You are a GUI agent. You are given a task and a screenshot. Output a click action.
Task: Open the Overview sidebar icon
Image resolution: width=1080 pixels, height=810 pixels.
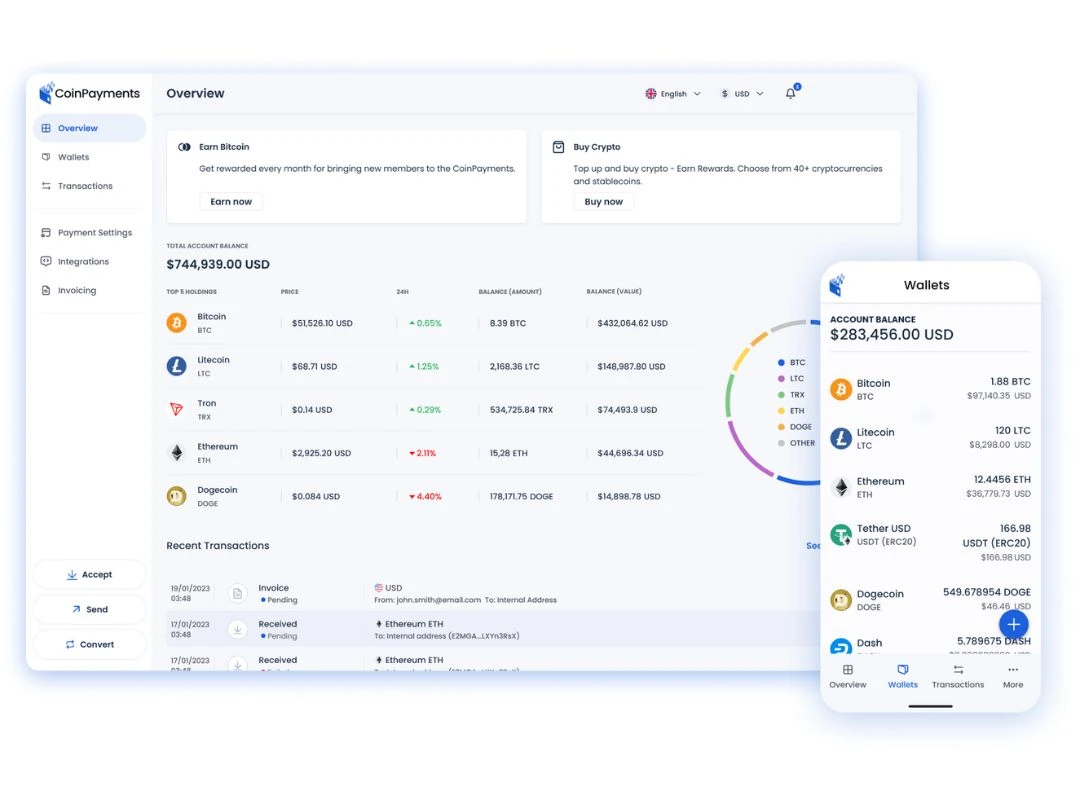click(47, 128)
